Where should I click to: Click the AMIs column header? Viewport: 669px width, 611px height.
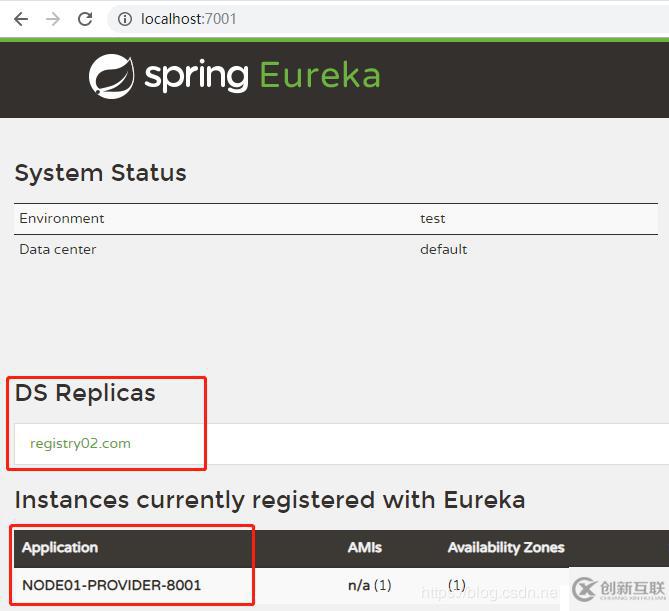click(364, 547)
